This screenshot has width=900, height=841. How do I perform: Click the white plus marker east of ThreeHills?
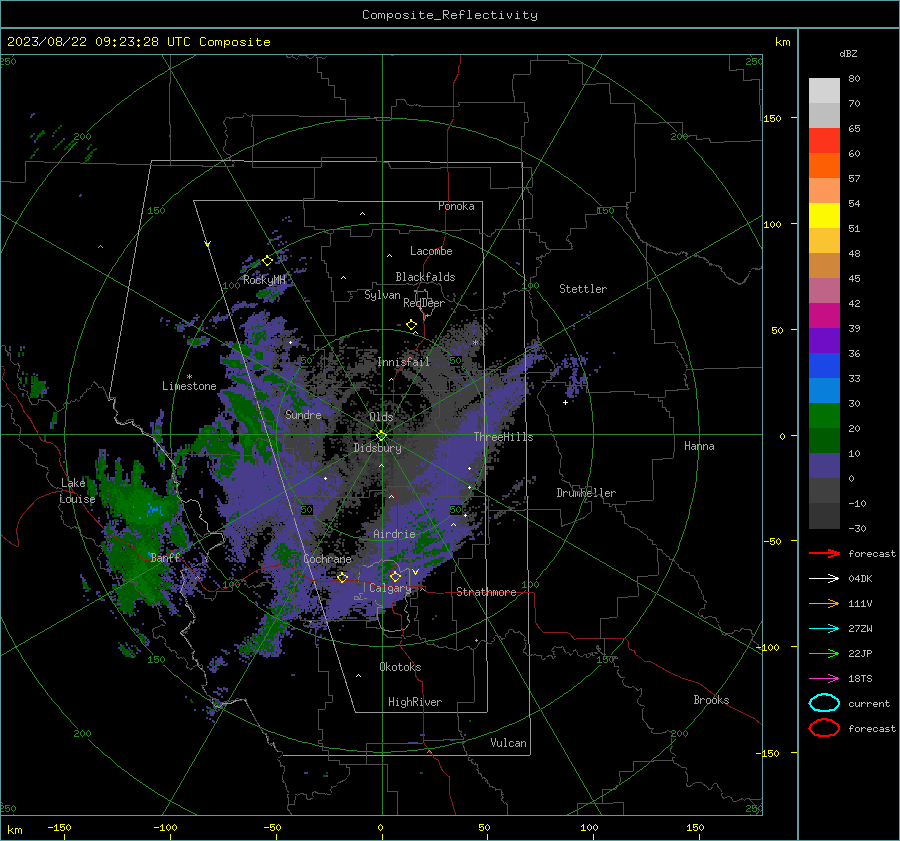(x=565, y=402)
